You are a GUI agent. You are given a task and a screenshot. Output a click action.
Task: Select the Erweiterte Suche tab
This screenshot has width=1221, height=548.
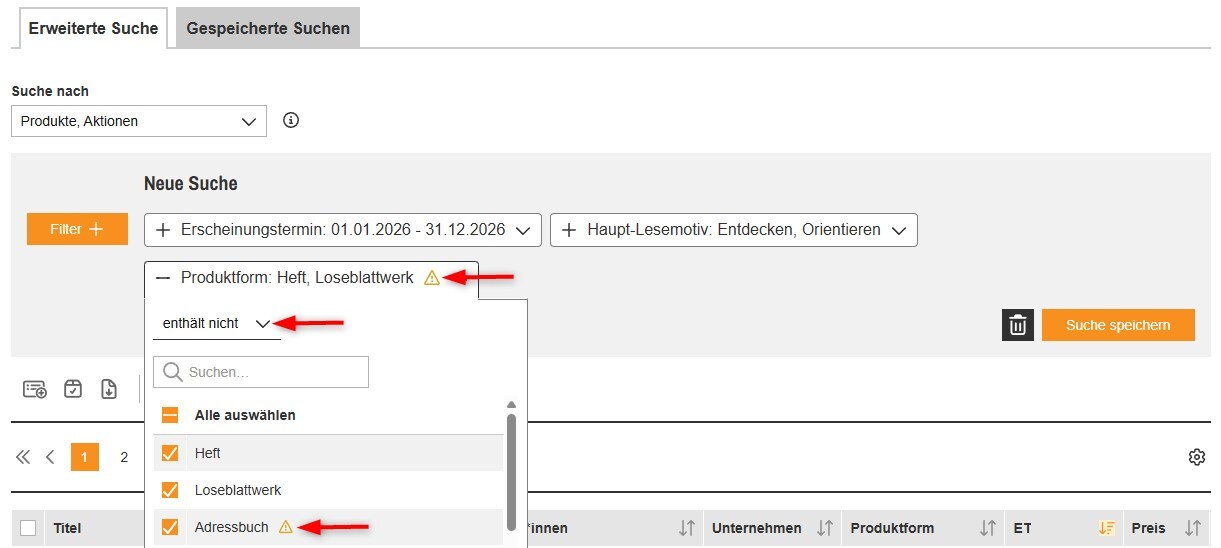coord(93,28)
